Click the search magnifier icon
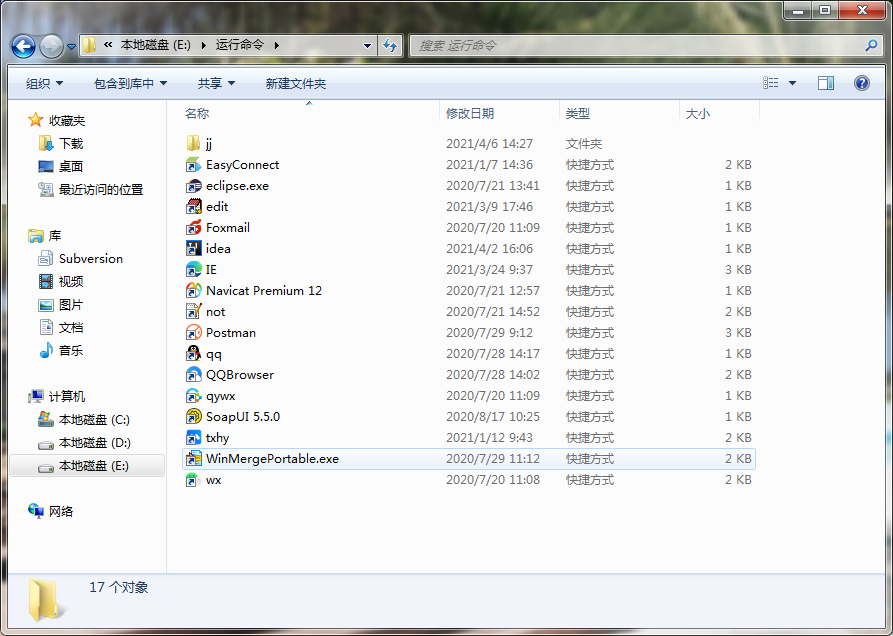 point(871,46)
